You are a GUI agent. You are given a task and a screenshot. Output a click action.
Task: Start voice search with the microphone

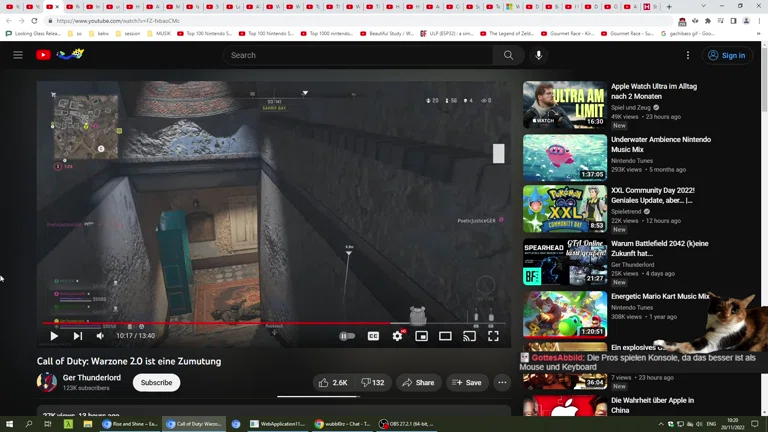tap(538, 55)
